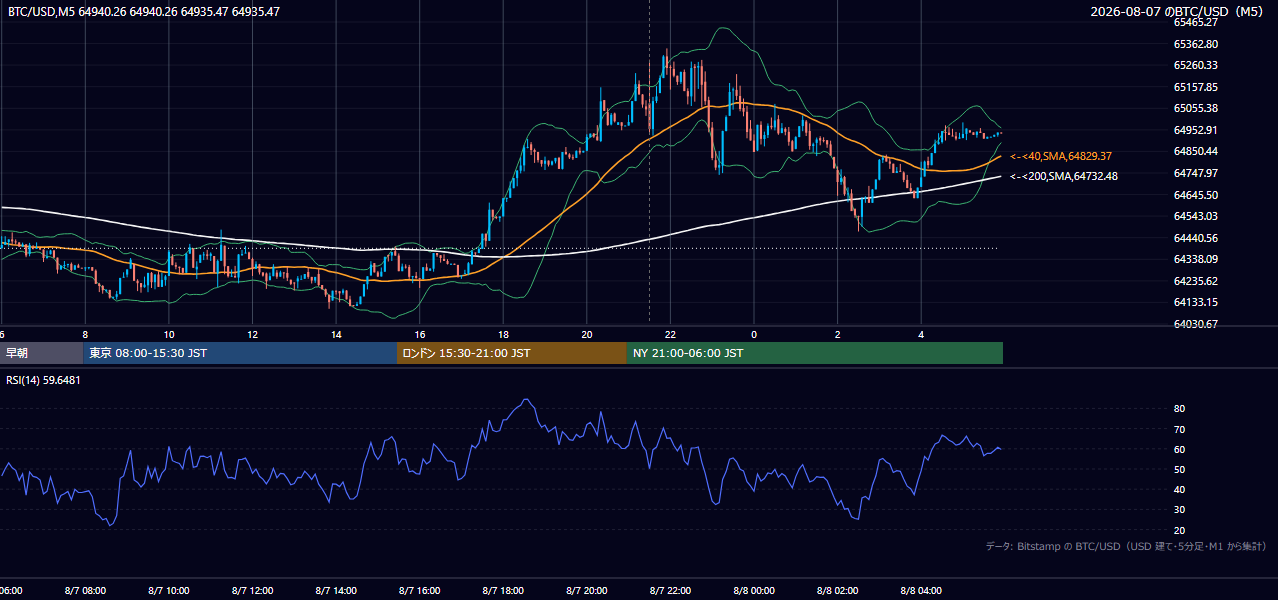Click the BTC/USD,M5 OHLC title text

(144, 12)
